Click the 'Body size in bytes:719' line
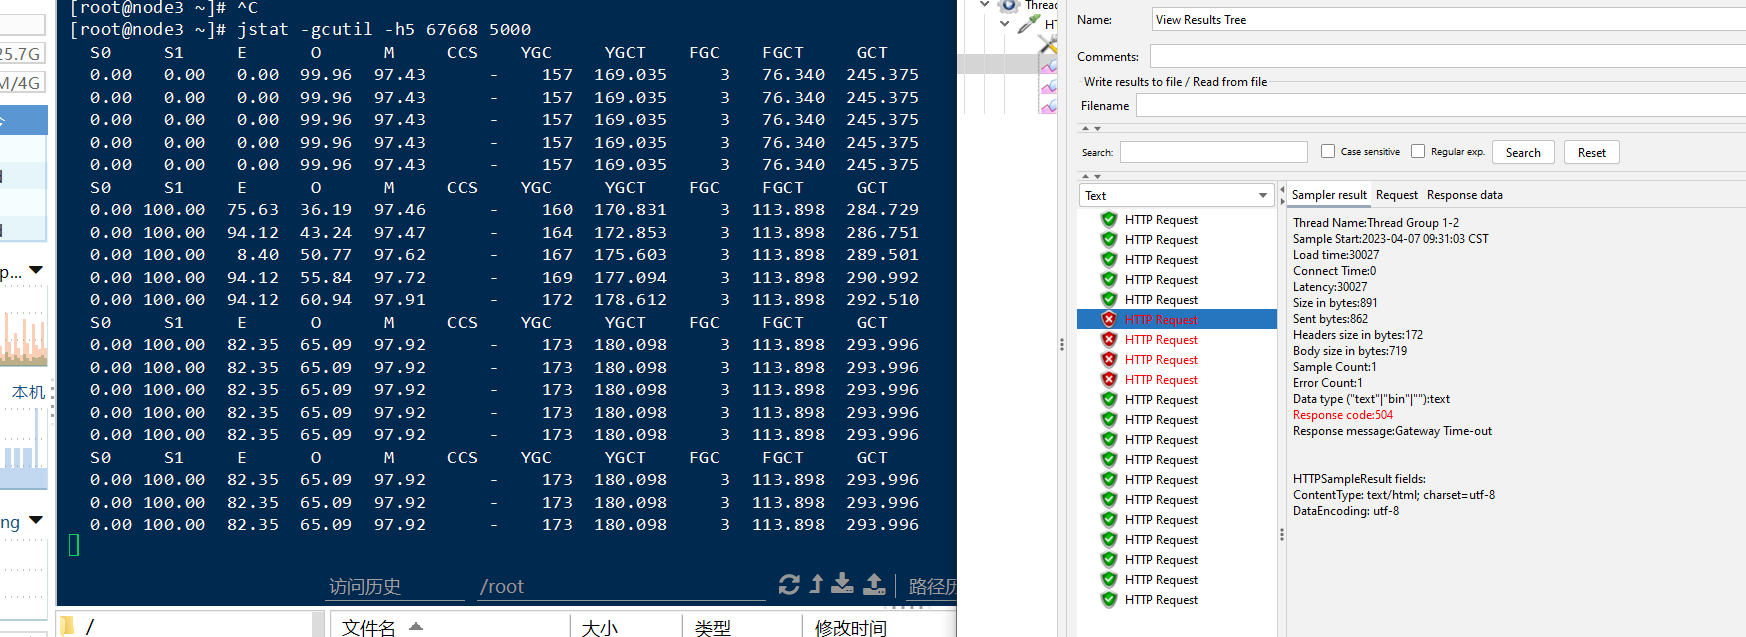Screen dimensions: 1746x637 click(1349, 351)
